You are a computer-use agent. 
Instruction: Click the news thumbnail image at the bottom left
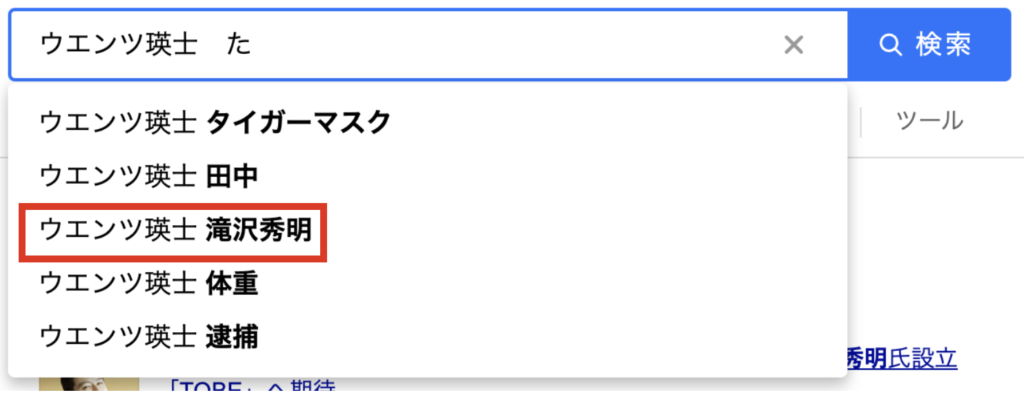[x=89, y=386]
